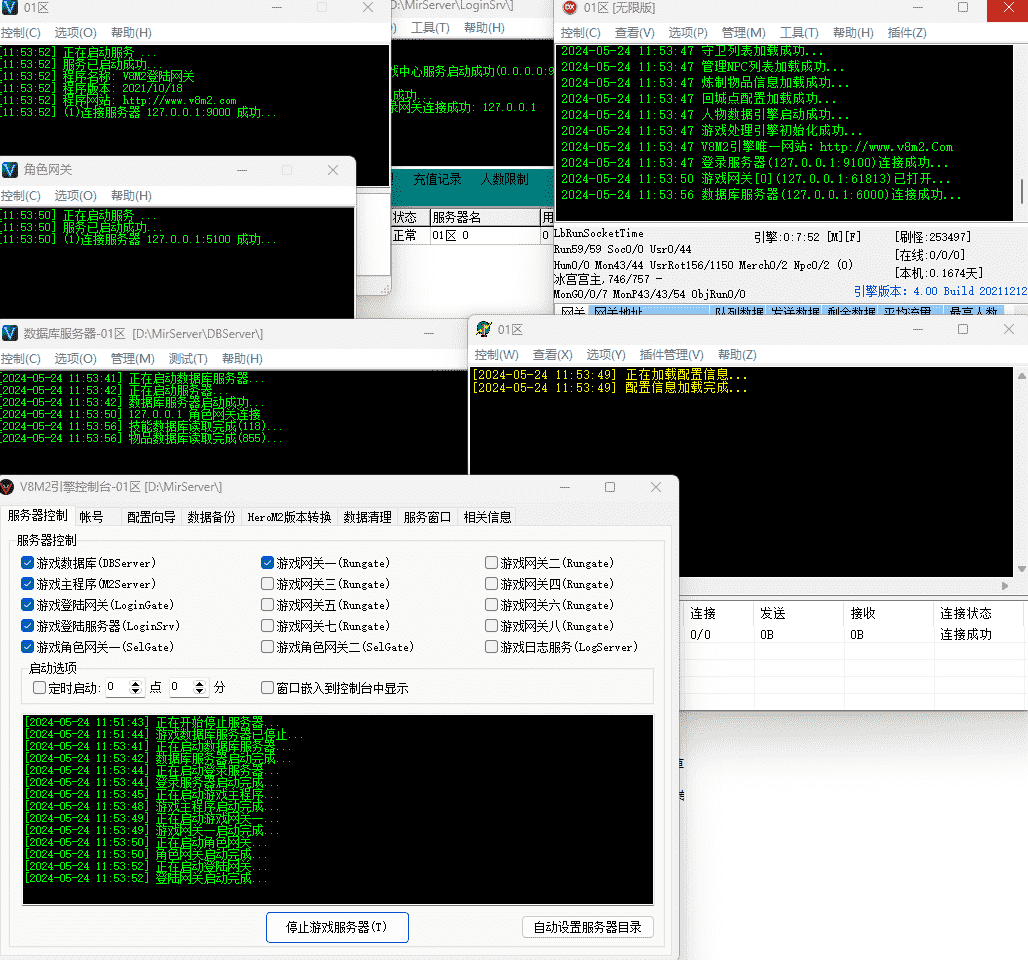The image size is (1028, 960).
Task: Toggle 游戏数据库(DBServer) checkbox
Action: click(28, 563)
